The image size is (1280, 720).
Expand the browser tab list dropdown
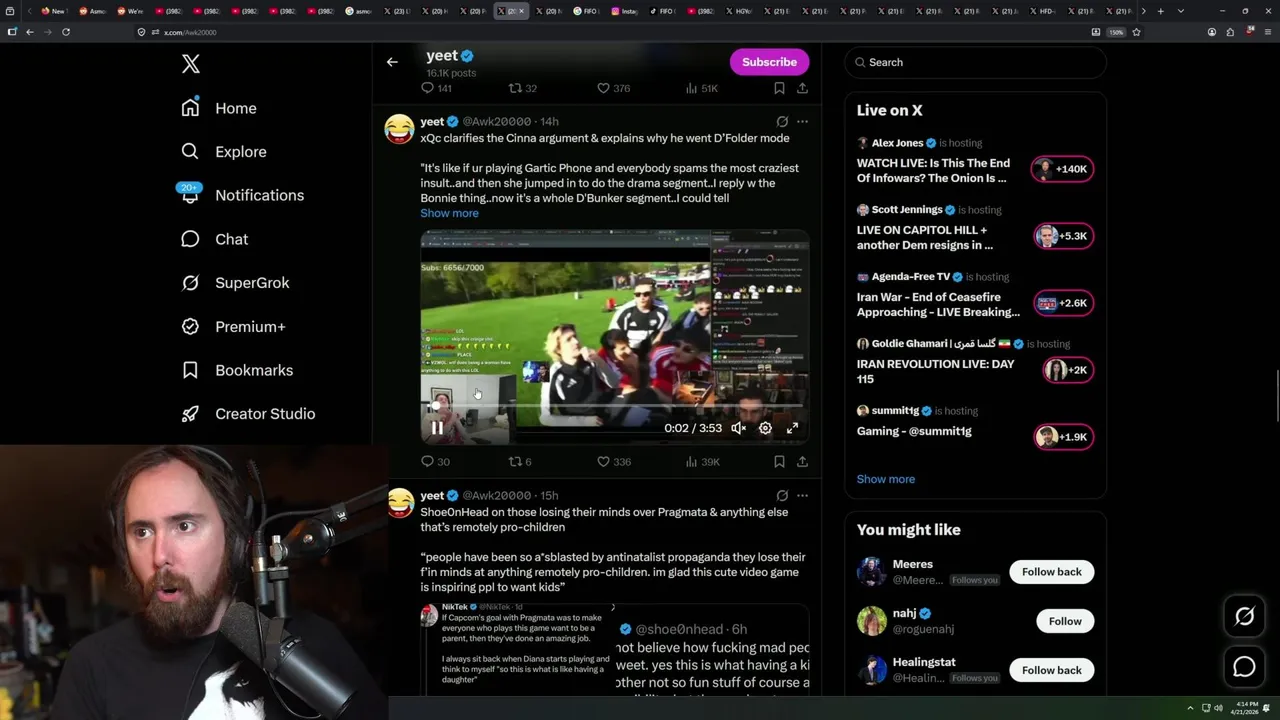pyautogui.click(x=1181, y=11)
